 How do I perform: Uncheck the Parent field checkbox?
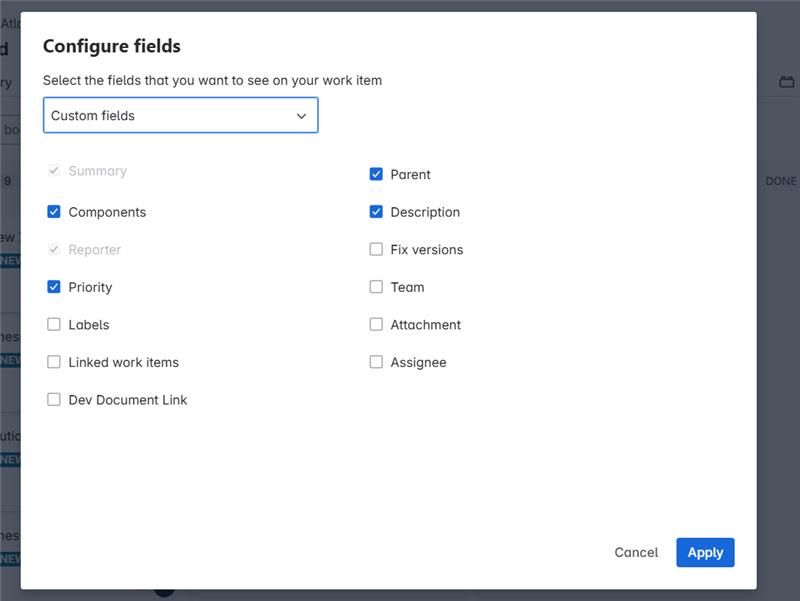point(376,174)
